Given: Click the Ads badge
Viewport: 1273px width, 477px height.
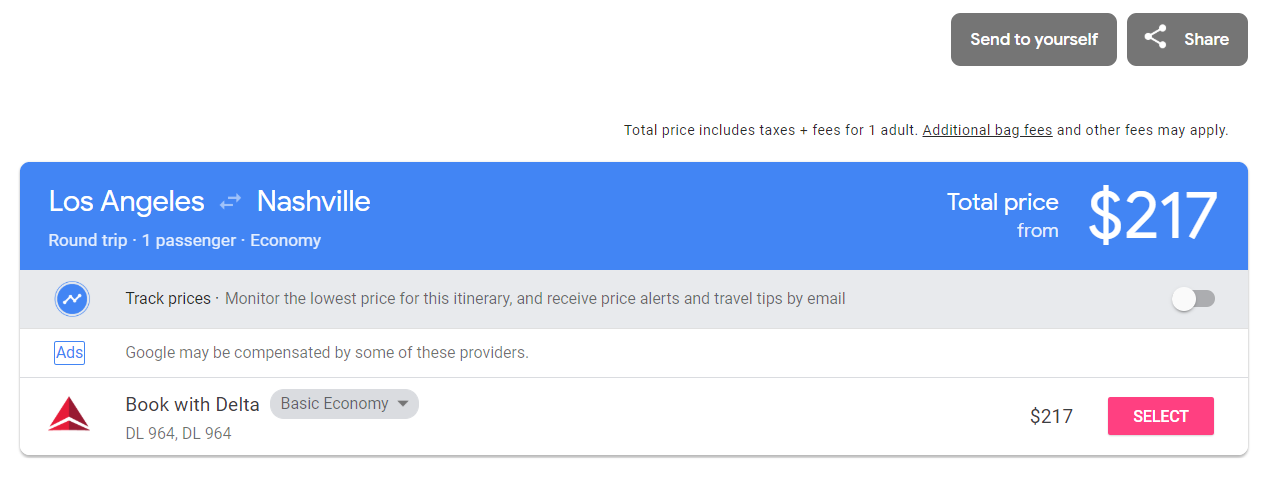Looking at the screenshot, I should click(70, 353).
